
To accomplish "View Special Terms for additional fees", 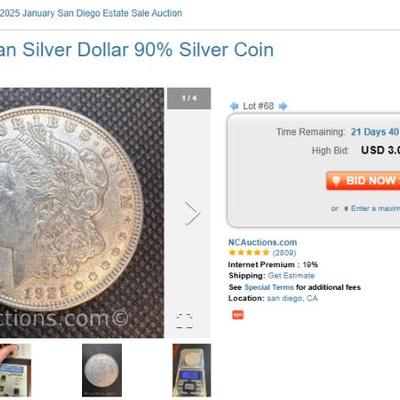I will pos(269,287).
